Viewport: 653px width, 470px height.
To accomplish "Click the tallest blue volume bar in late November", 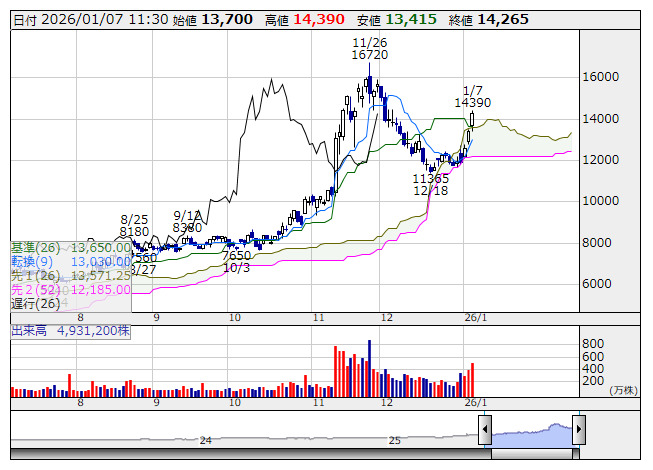I will [369, 368].
